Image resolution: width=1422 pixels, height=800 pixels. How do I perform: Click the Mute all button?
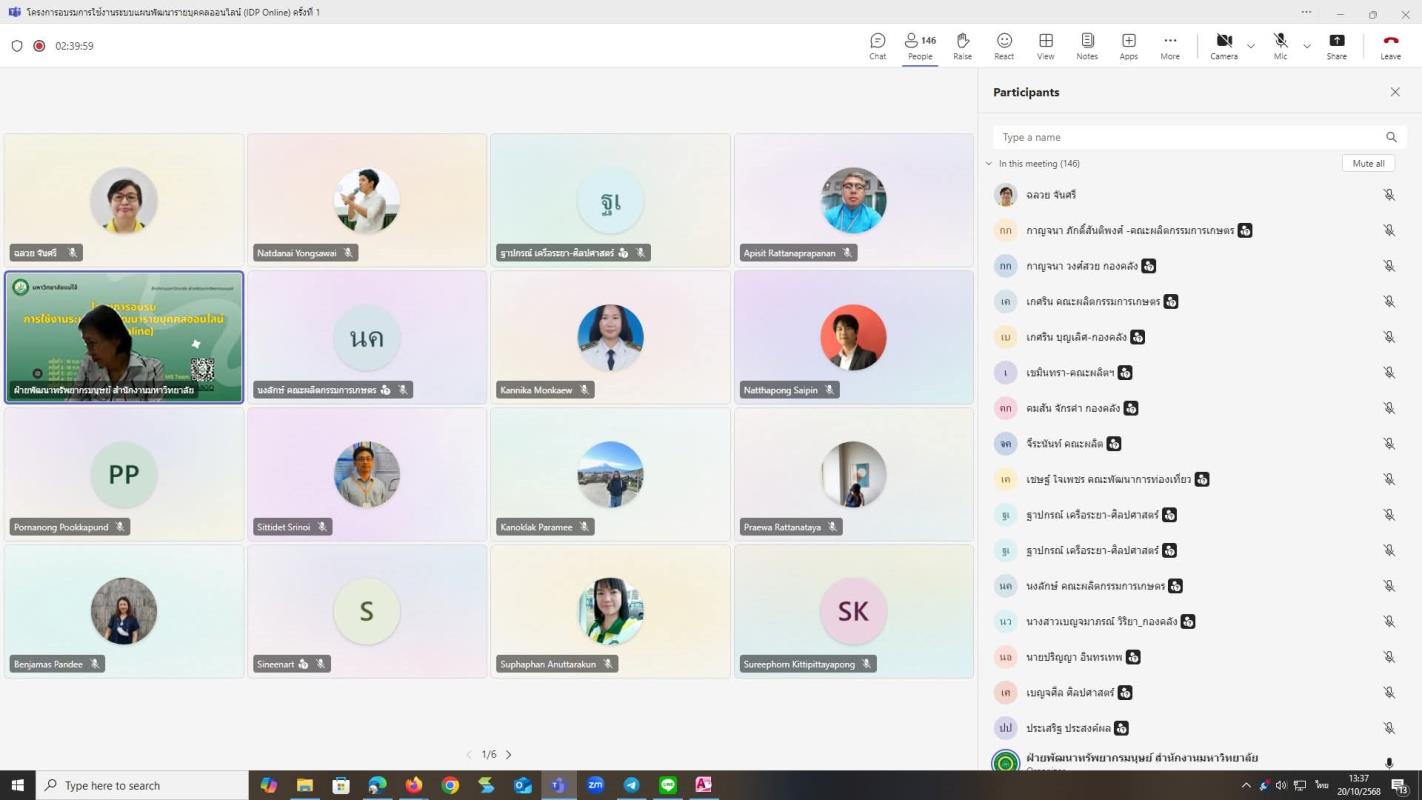point(1368,164)
